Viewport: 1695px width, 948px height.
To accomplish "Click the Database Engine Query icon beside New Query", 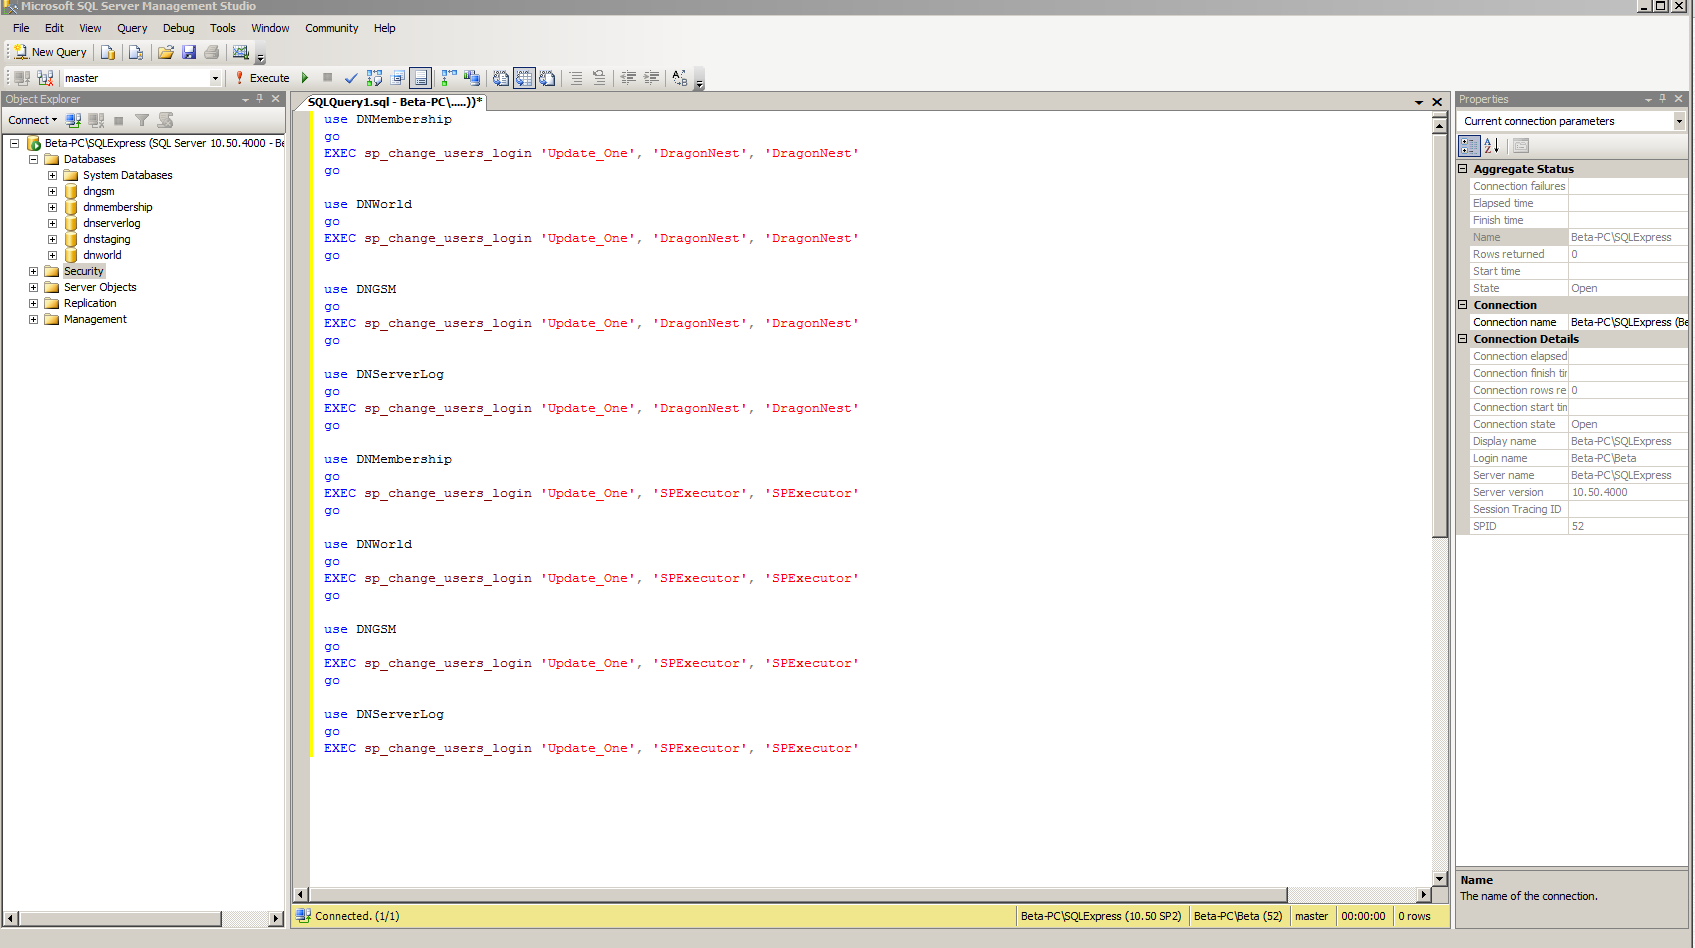I will (x=108, y=52).
